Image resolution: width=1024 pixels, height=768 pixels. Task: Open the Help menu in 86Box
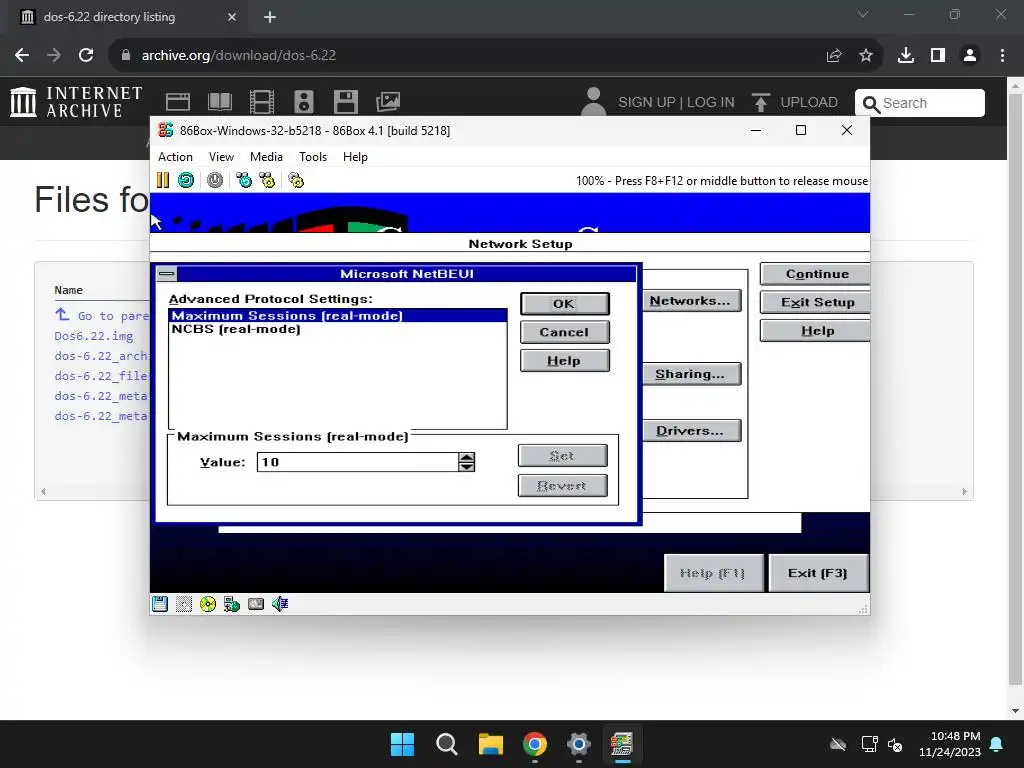355,157
